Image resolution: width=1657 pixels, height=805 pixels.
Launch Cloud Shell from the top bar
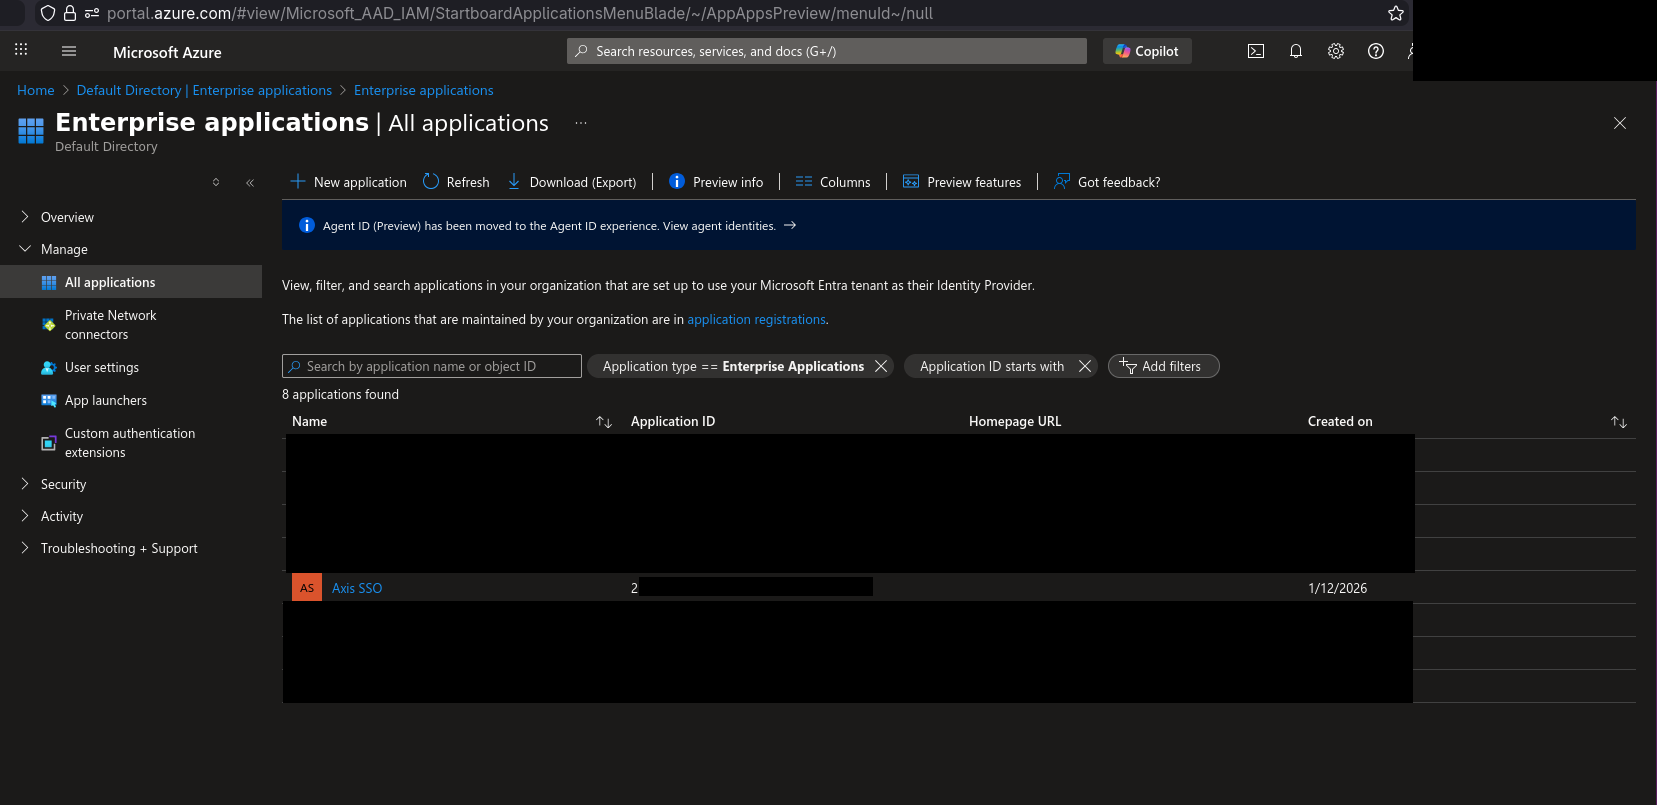click(1256, 51)
